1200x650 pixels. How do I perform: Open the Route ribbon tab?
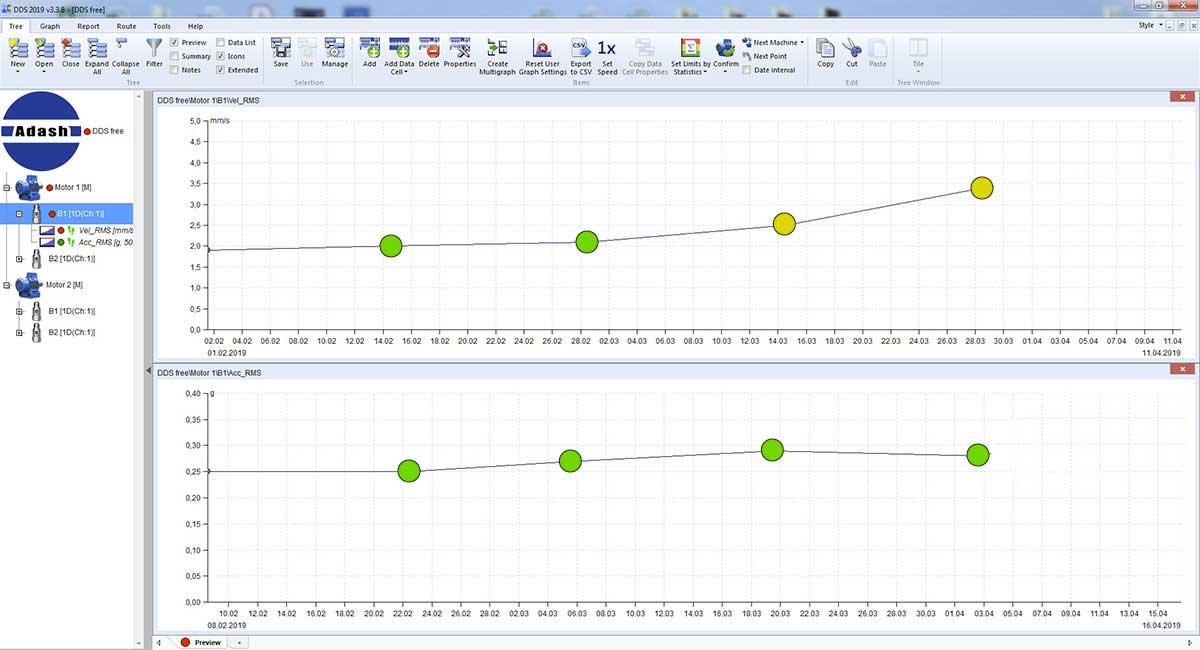click(x=126, y=26)
